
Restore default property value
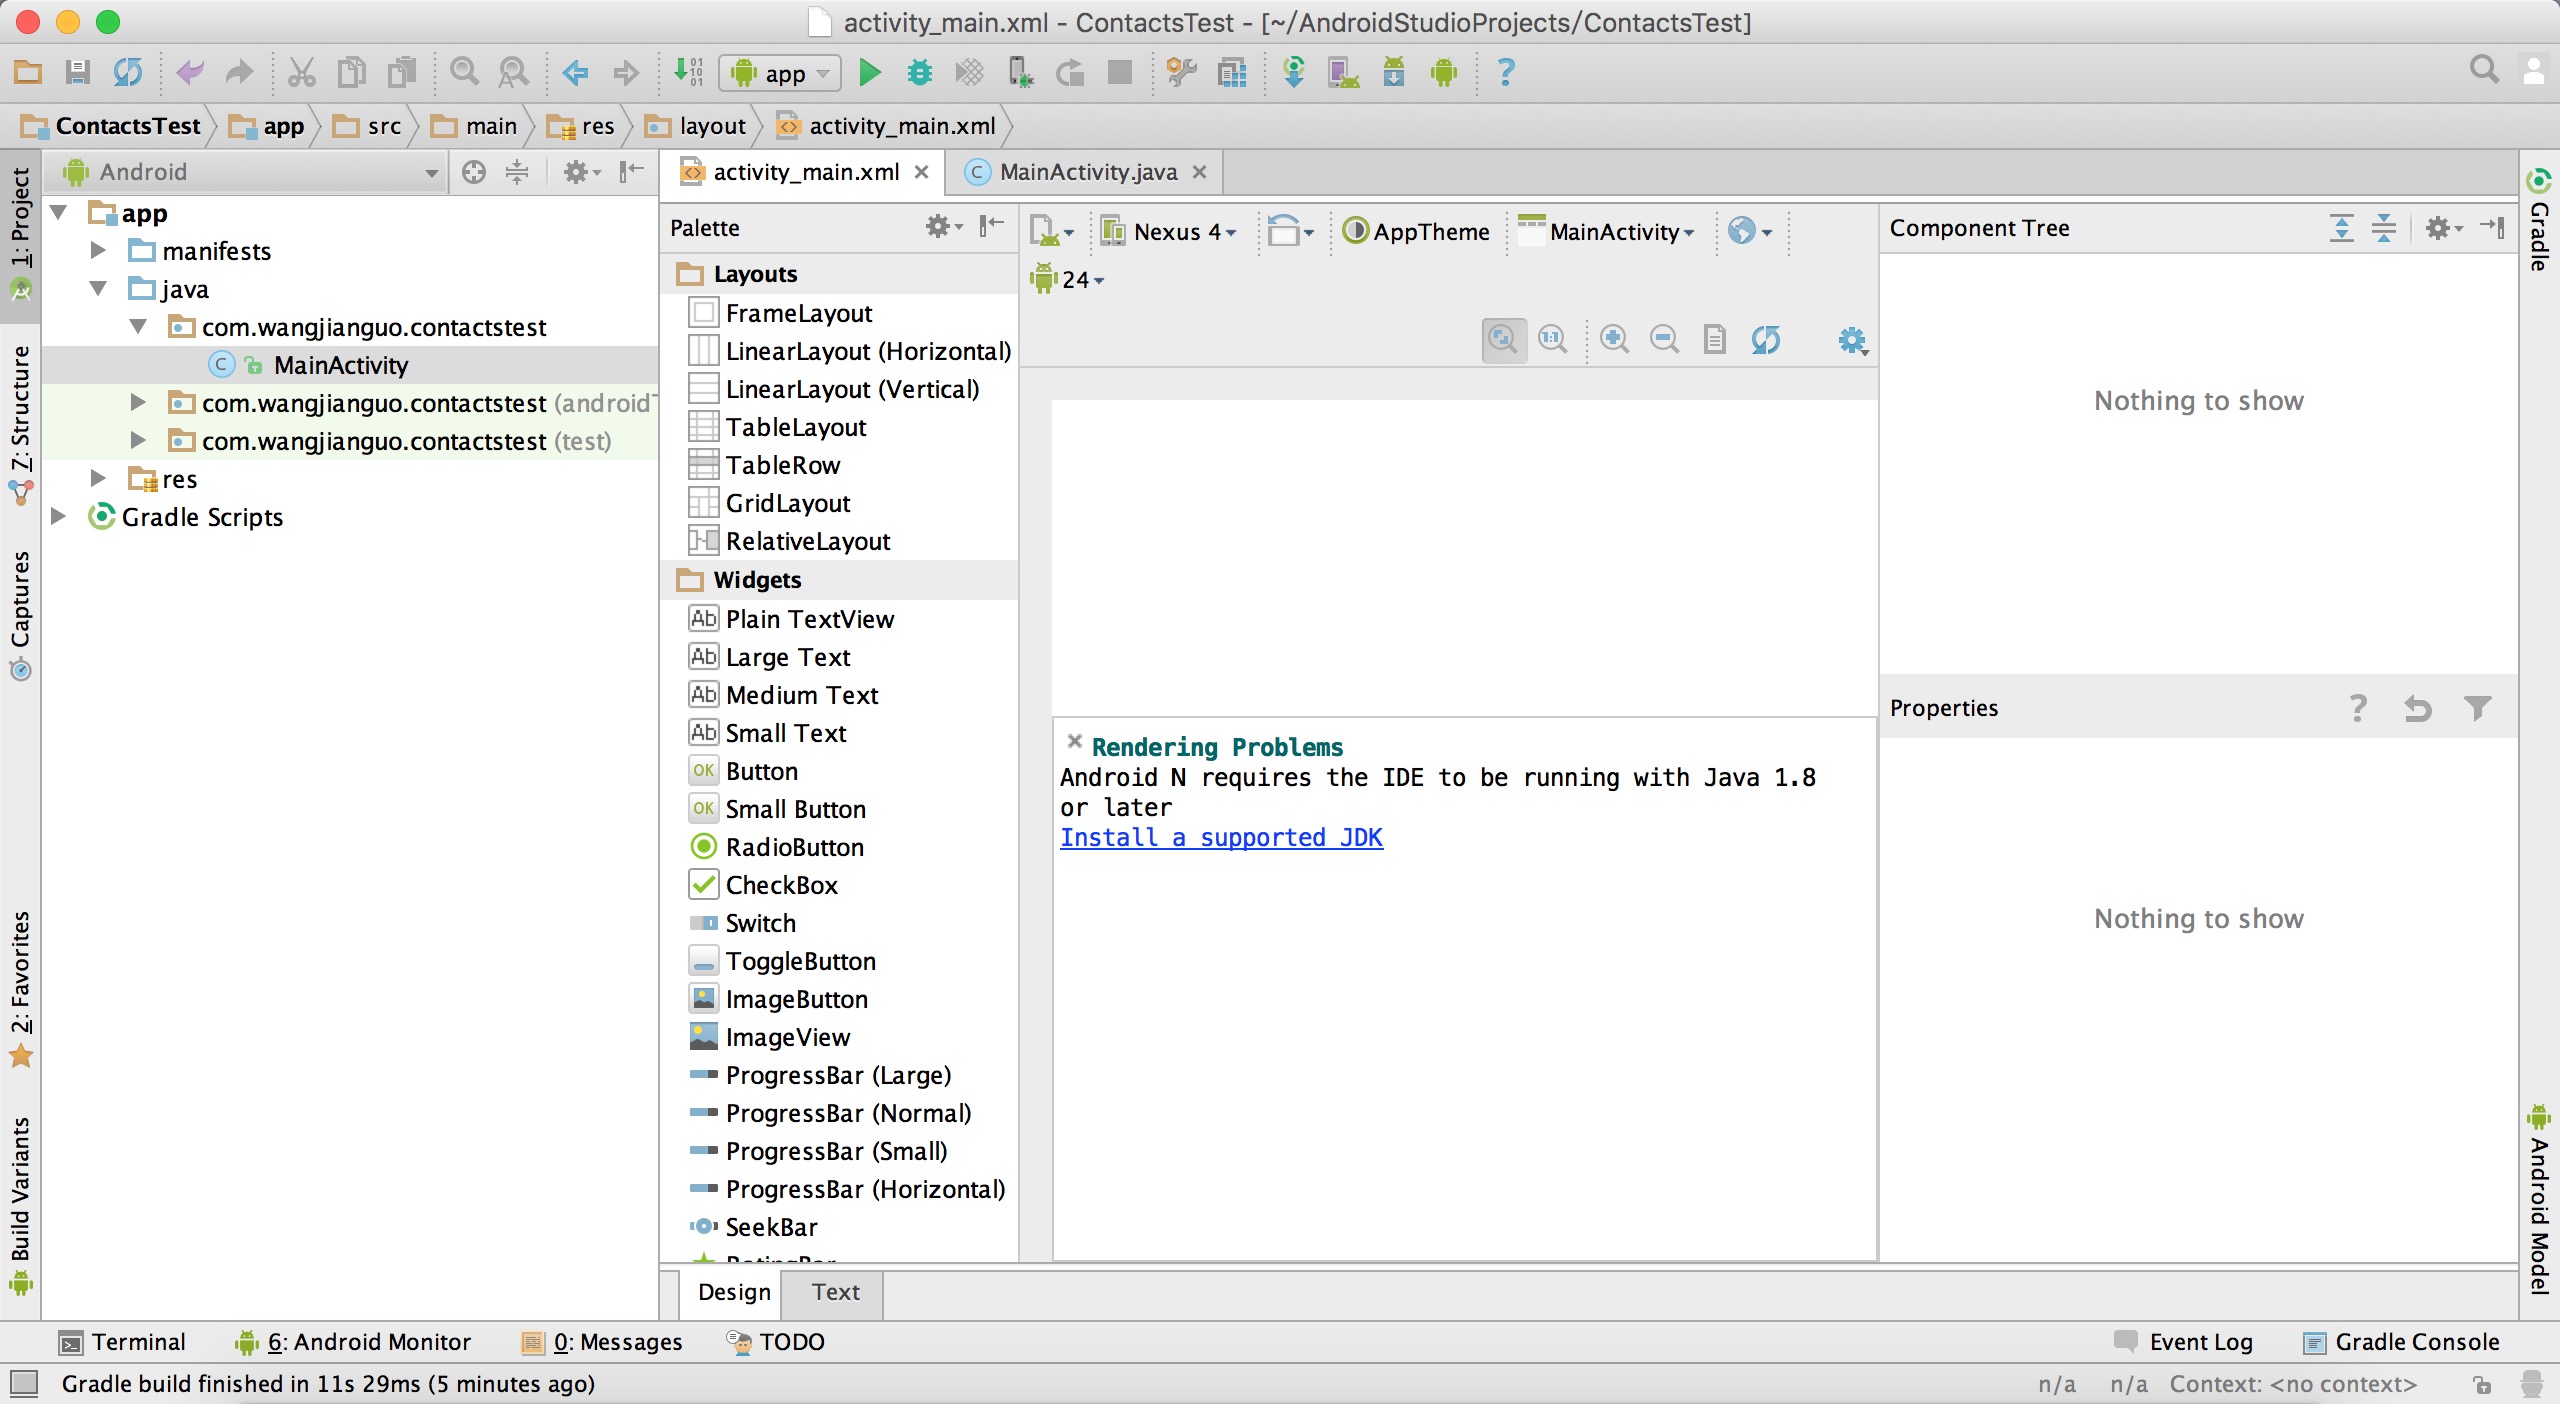click(x=2418, y=709)
